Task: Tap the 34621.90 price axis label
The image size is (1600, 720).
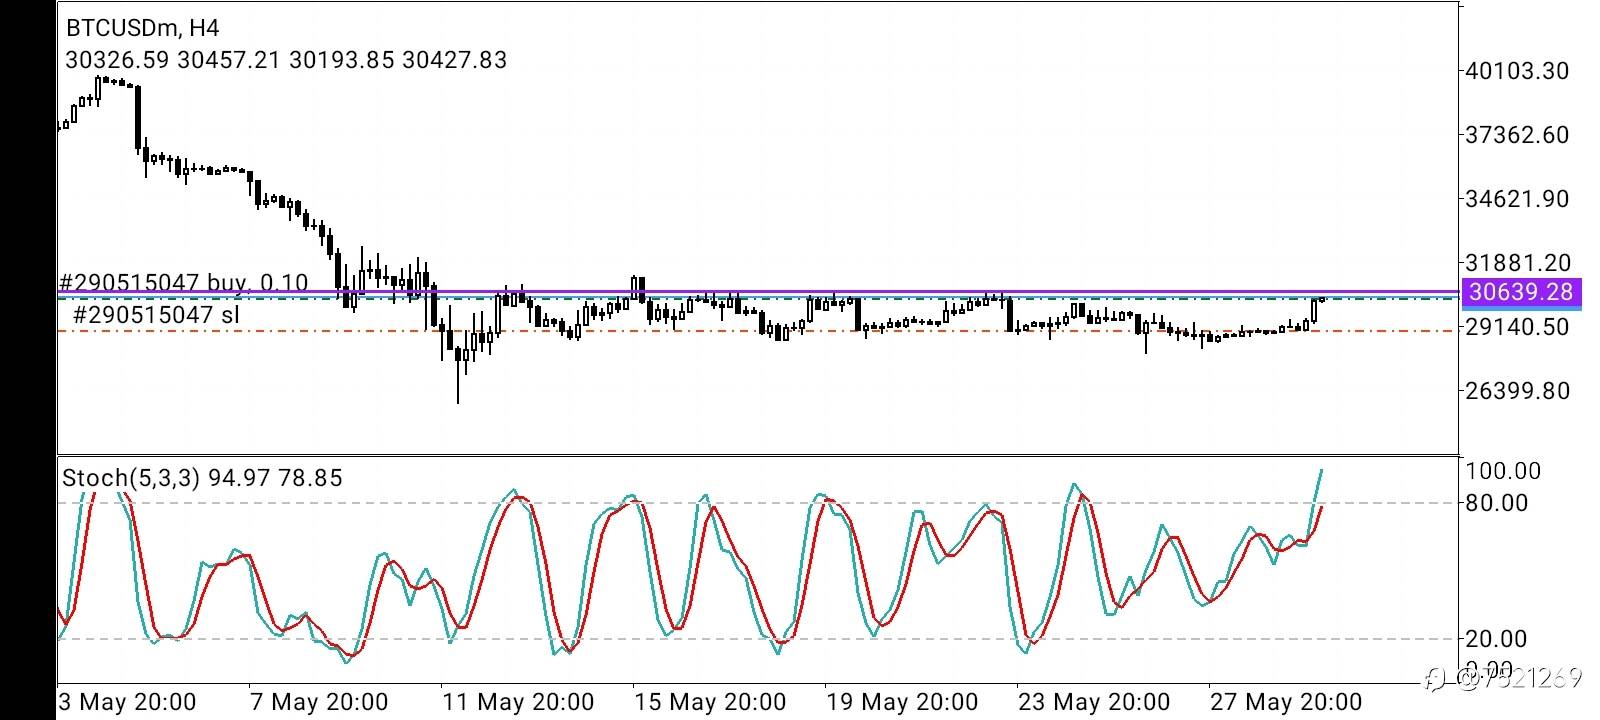Action: (x=1517, y=199)
